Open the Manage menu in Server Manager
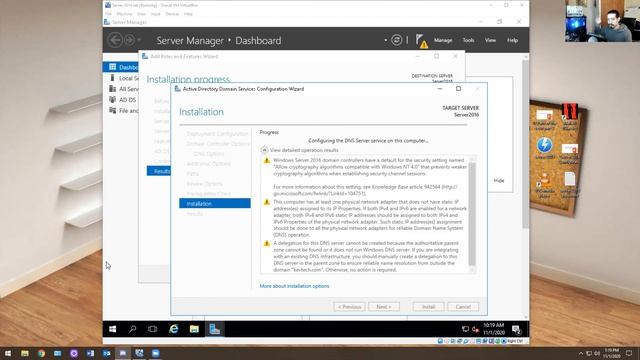 click(x=443, y=40)
